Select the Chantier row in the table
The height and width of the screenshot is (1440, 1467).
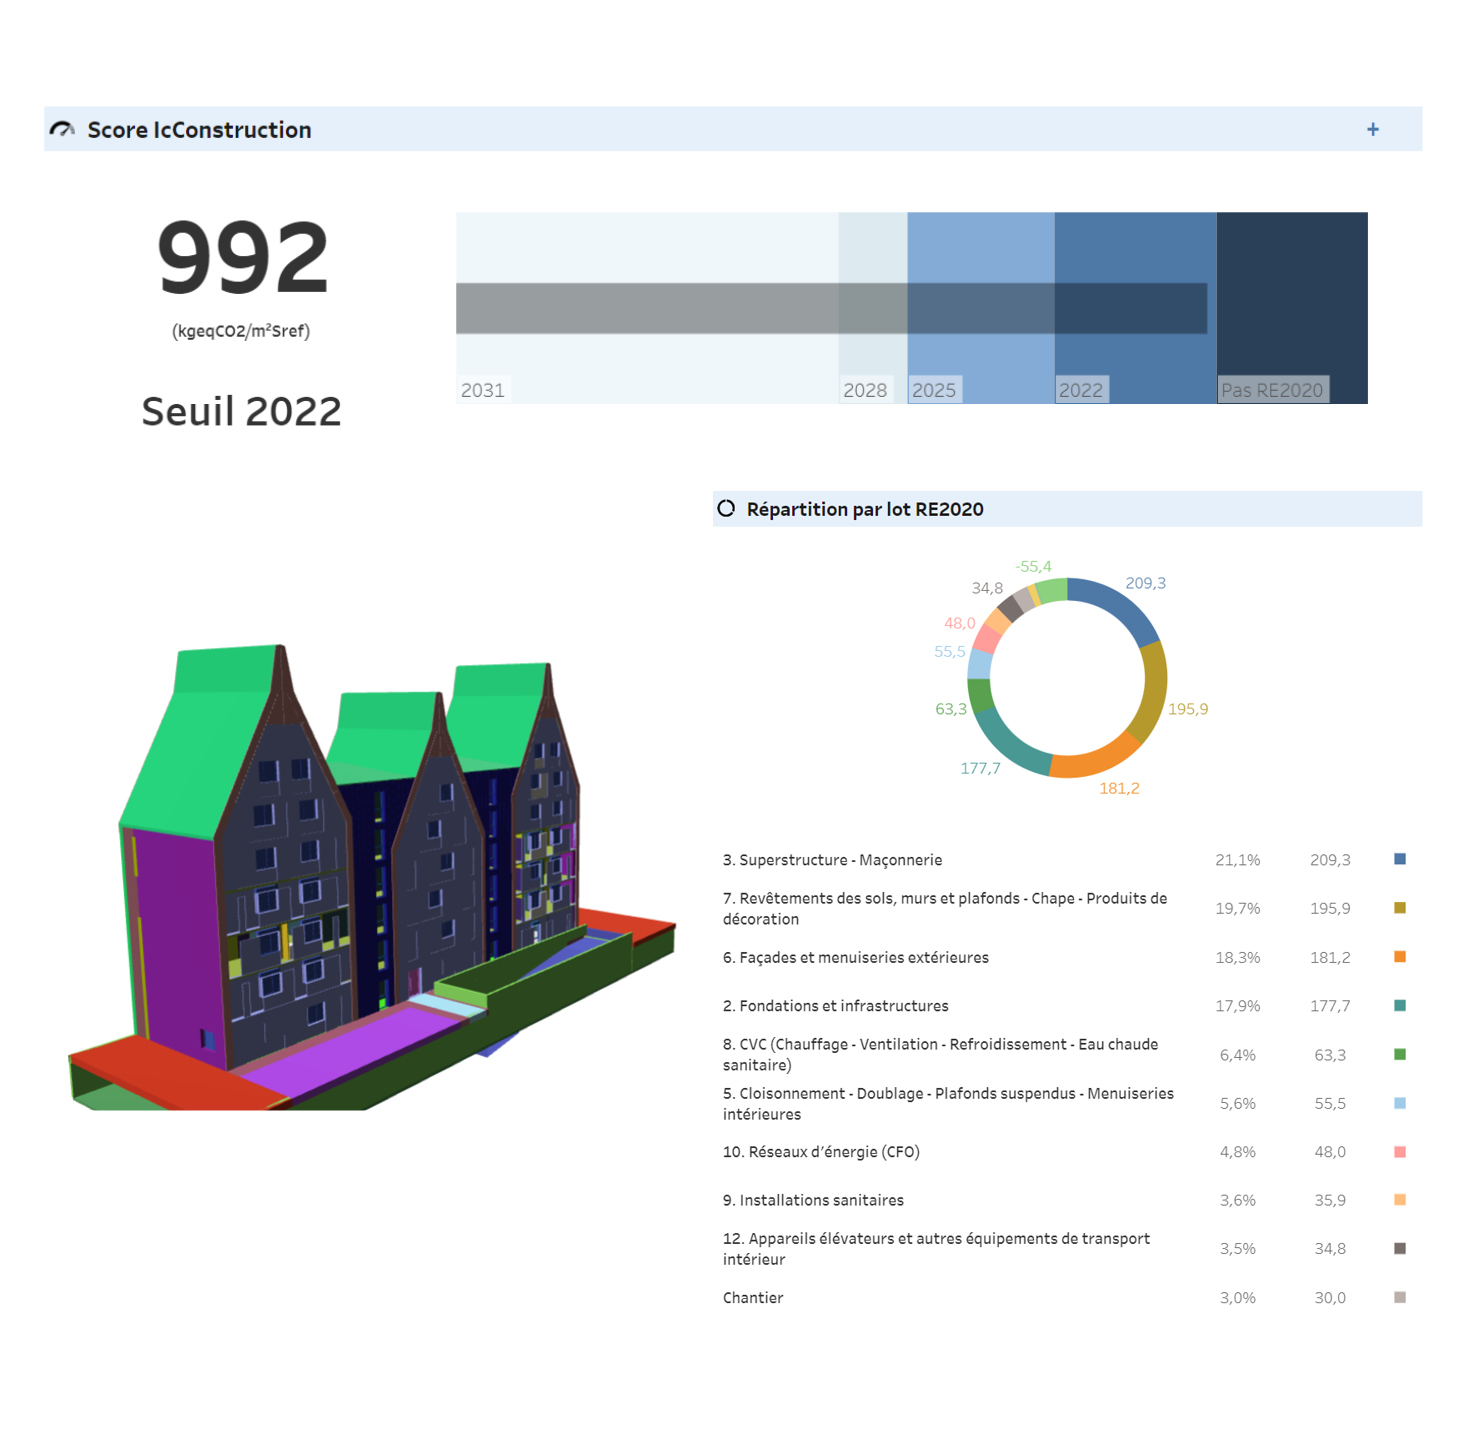pyautogui.click(x=753, y=1298)
